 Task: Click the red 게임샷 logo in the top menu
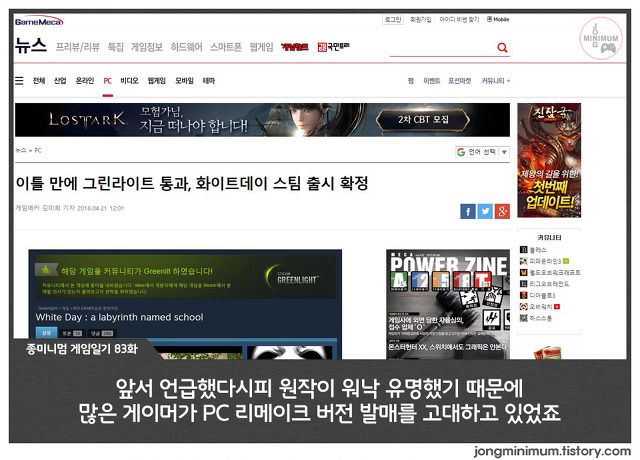pos(295,47)
